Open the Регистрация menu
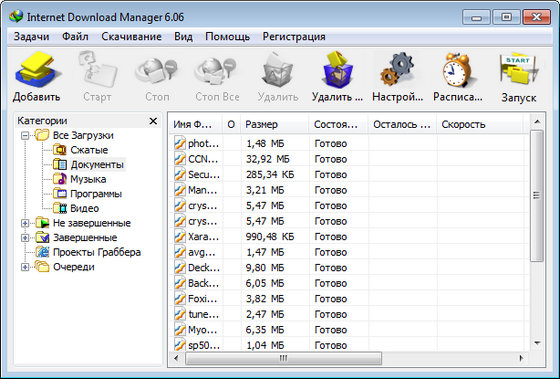The image size is (560, 379). pos(294,37)
